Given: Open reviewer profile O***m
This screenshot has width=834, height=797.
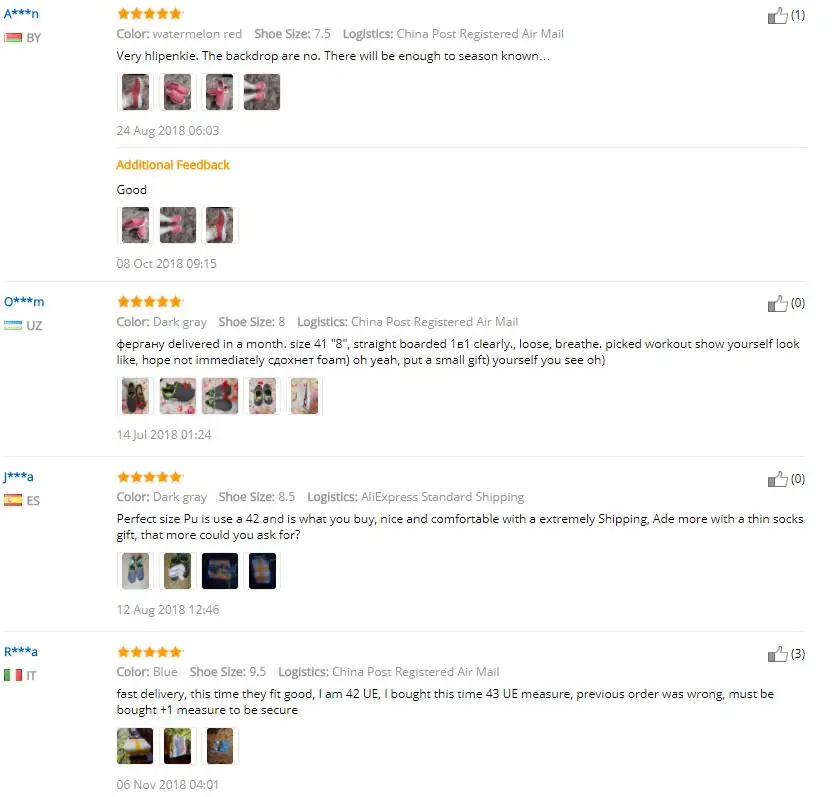Looking at the screenshot, I should point(24,302).
